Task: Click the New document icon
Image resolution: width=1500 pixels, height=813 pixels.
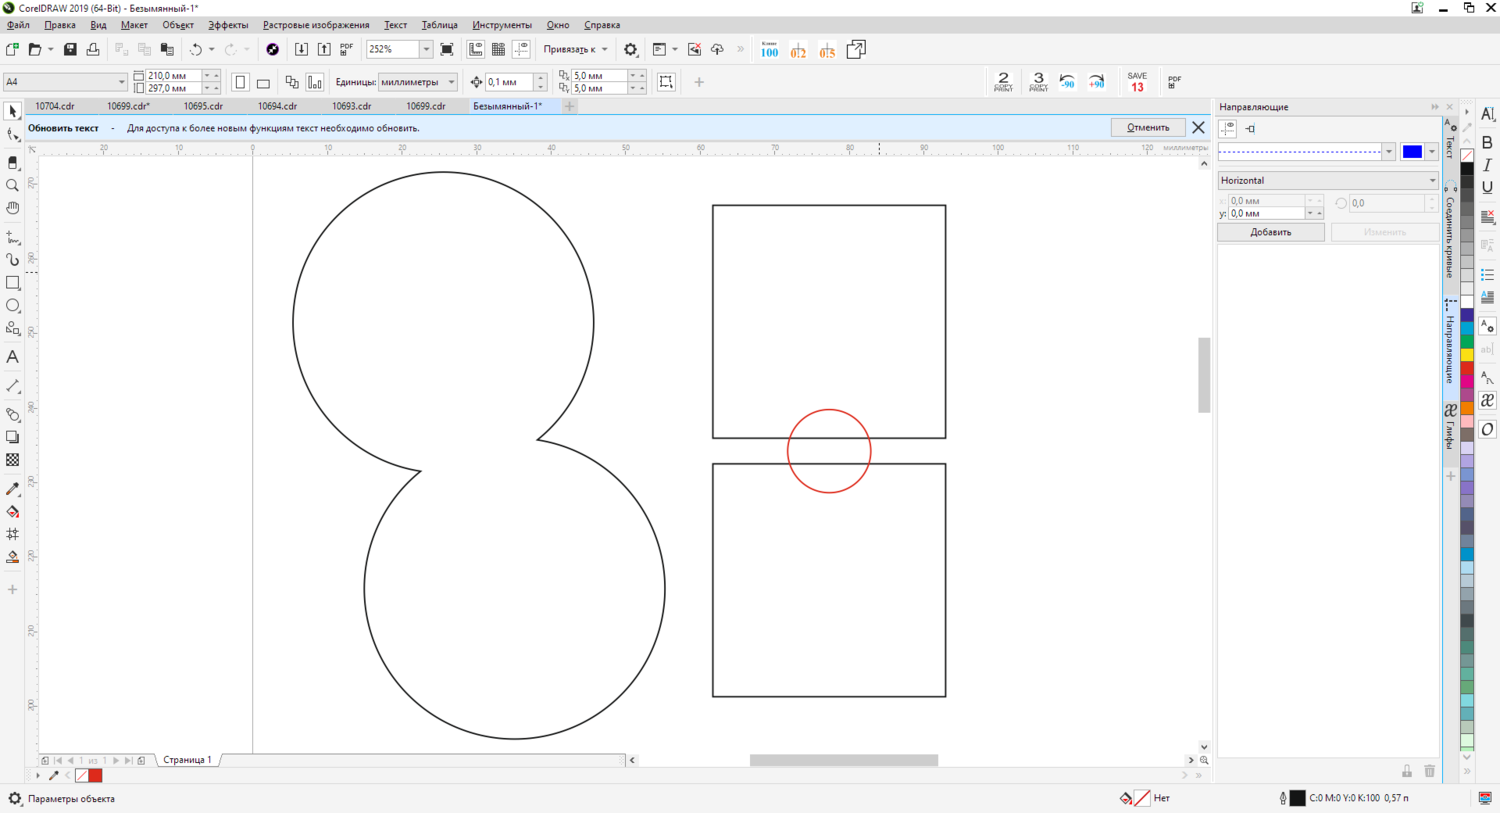Action: click(x=12, y=49)
